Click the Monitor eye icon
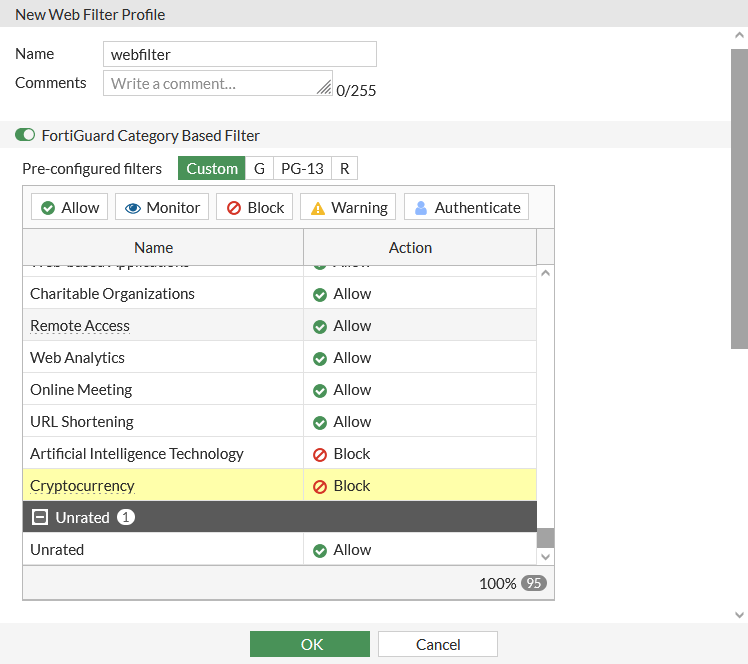Viewport: 748px width, 664px height. point(133,208)
